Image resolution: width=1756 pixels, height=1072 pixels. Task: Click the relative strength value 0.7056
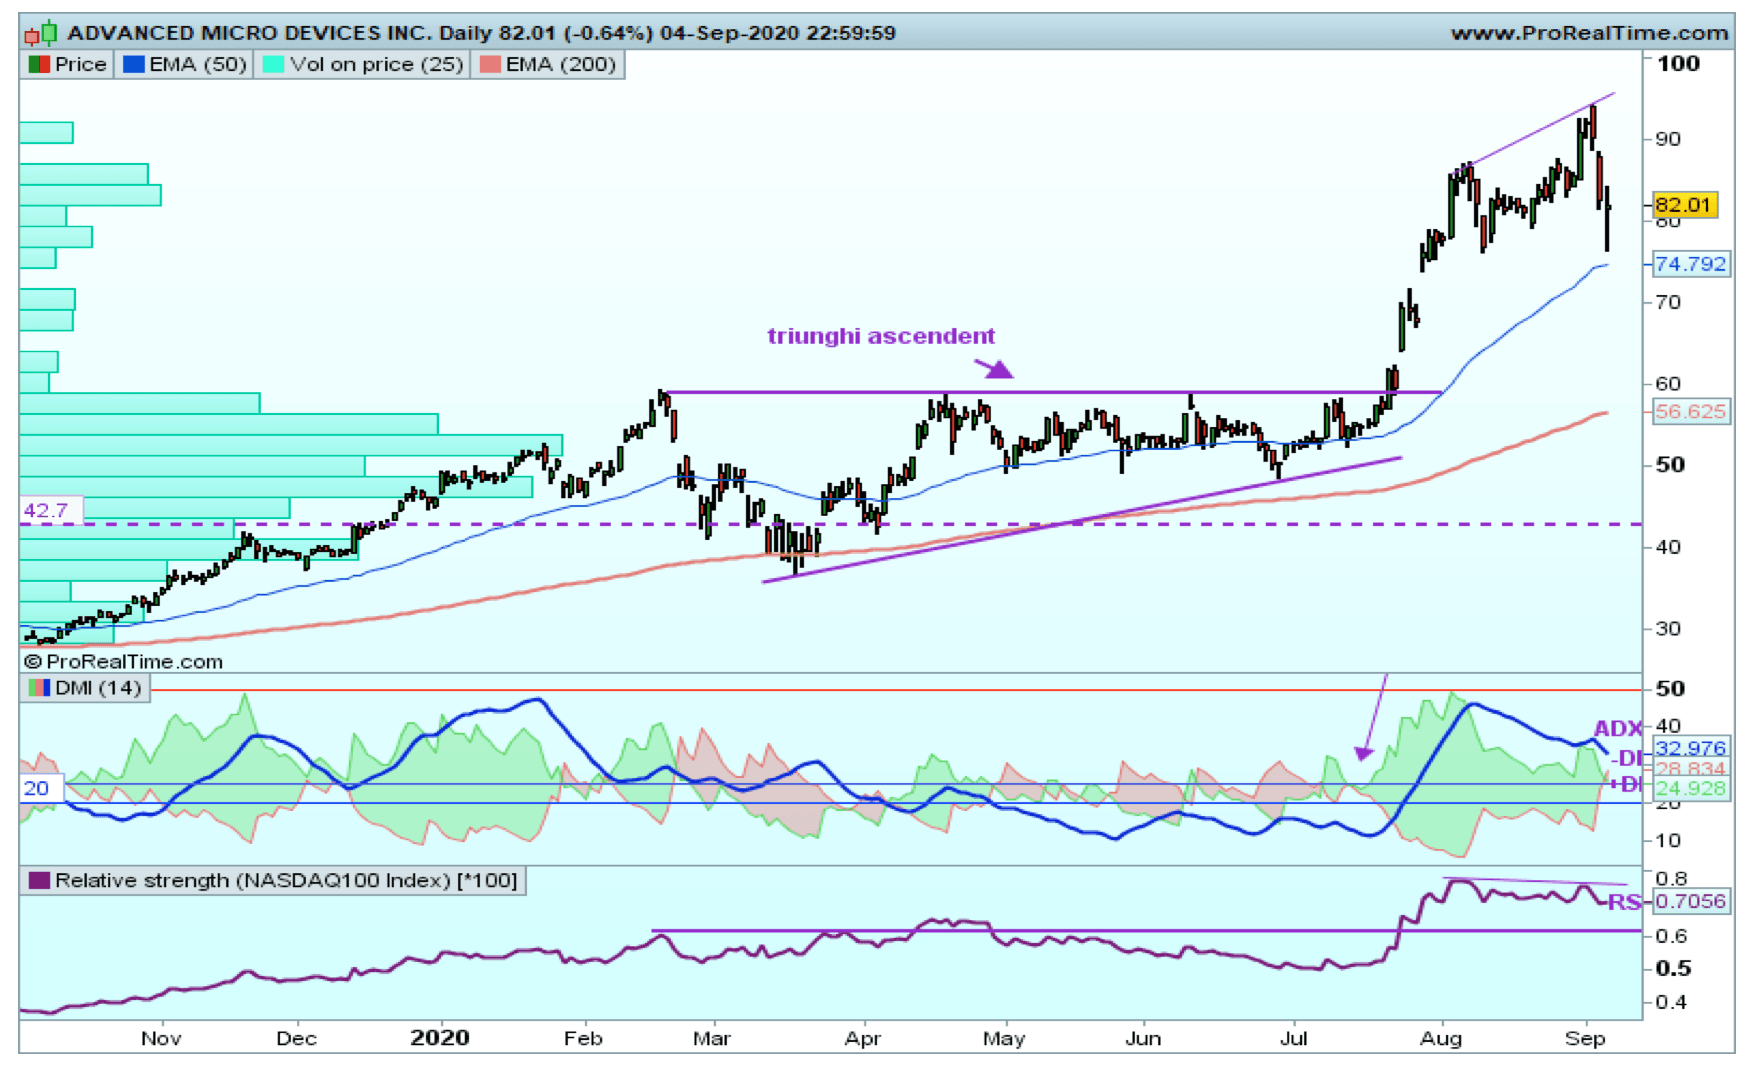(x=1690, y=901)
